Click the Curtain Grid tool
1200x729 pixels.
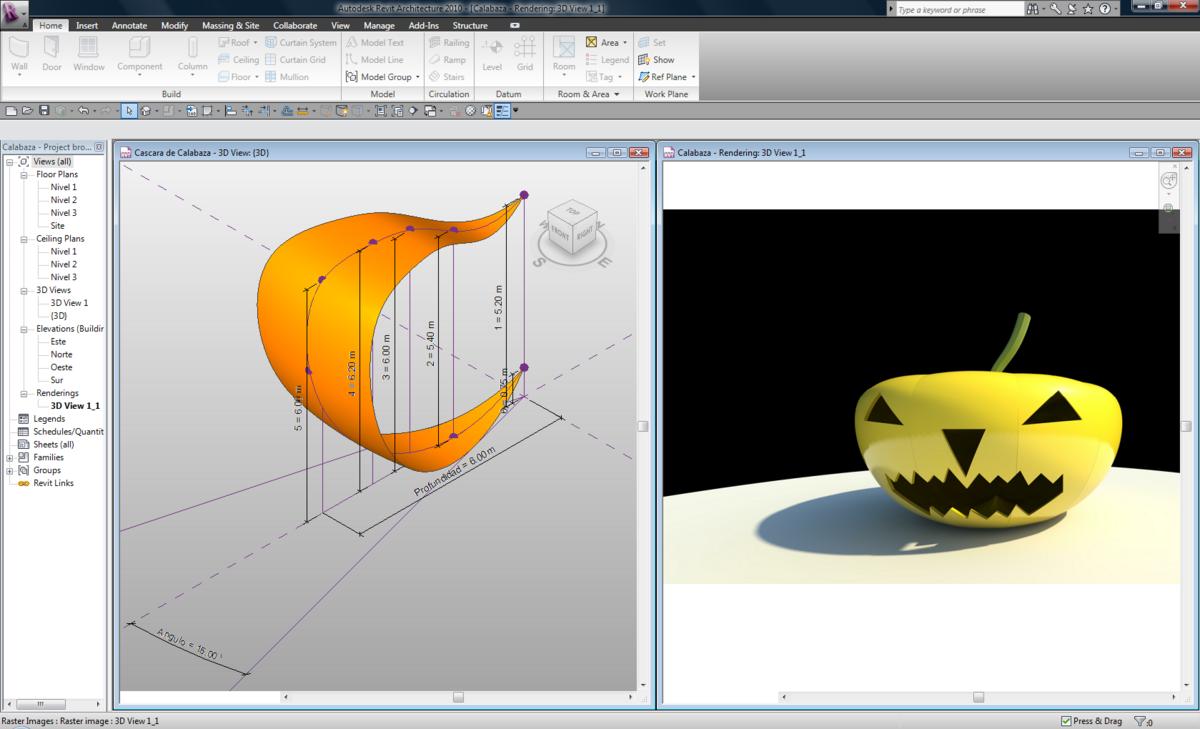[296, 60]
